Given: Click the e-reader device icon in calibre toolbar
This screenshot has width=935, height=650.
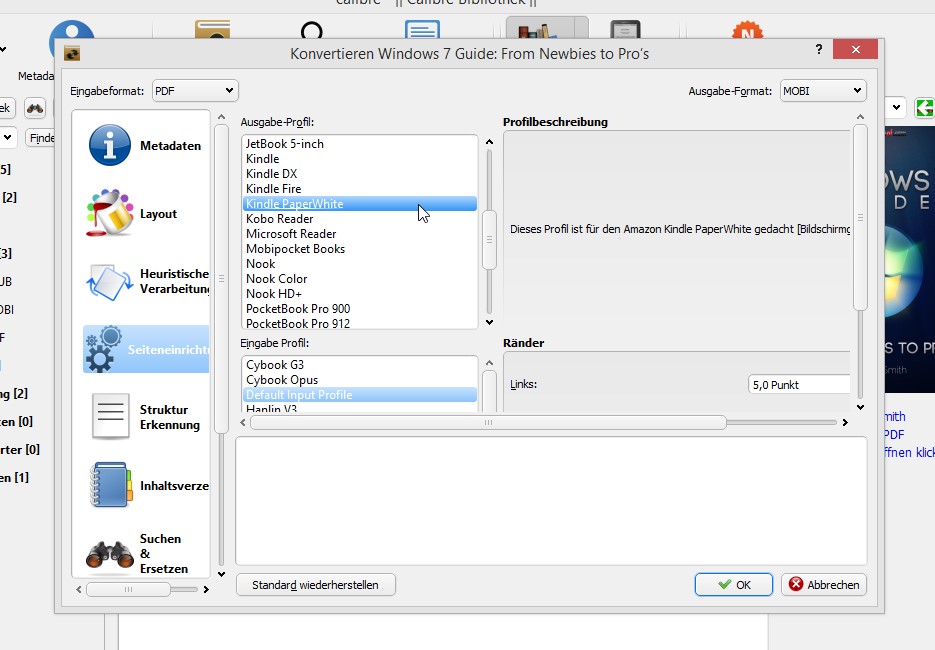Looking at the screenshot, I should (625, 30).
